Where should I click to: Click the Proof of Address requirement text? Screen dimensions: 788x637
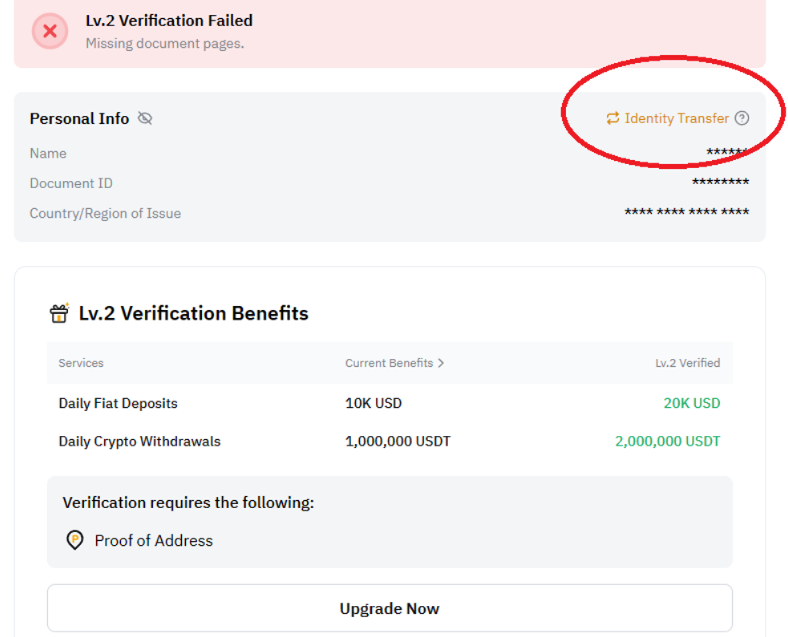(154, 540)
